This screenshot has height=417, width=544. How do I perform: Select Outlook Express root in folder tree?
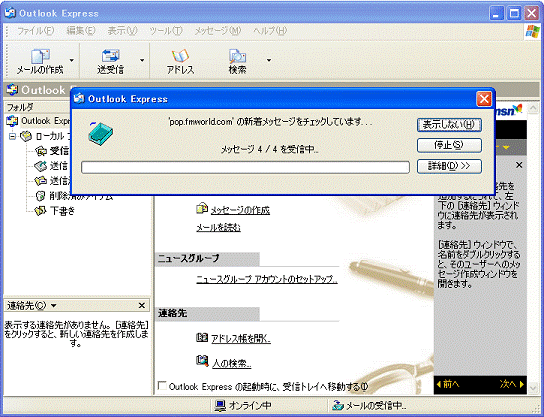pyautogui.click(x=46, y=121)
